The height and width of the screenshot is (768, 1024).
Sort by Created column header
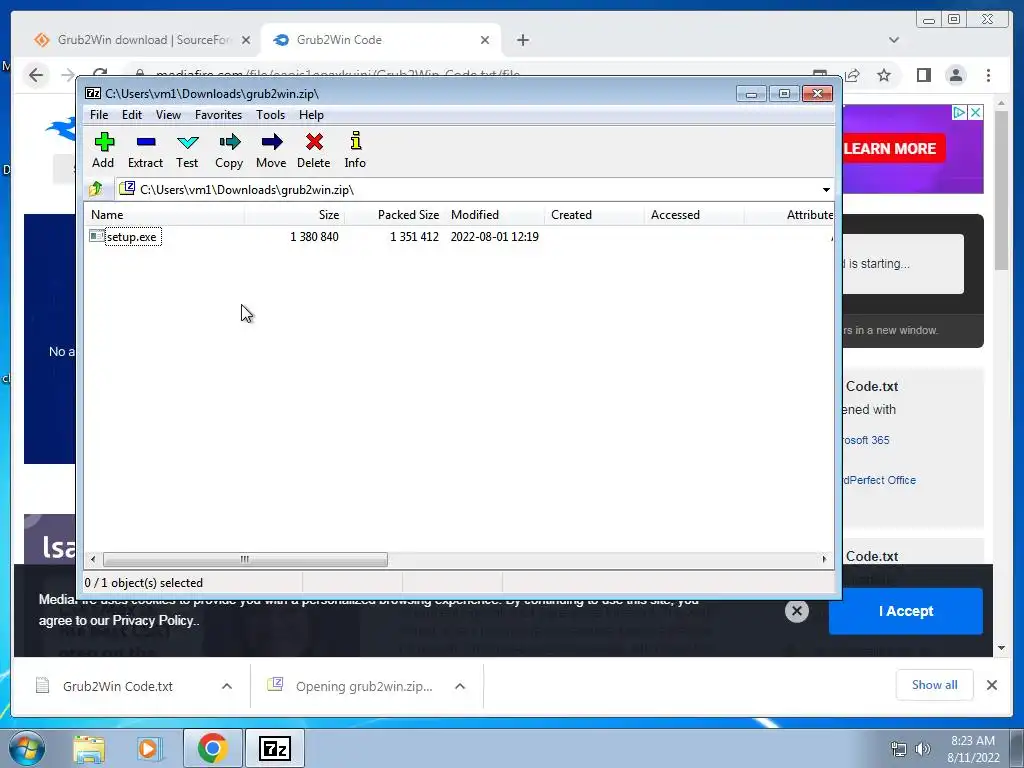coord(594,215)
